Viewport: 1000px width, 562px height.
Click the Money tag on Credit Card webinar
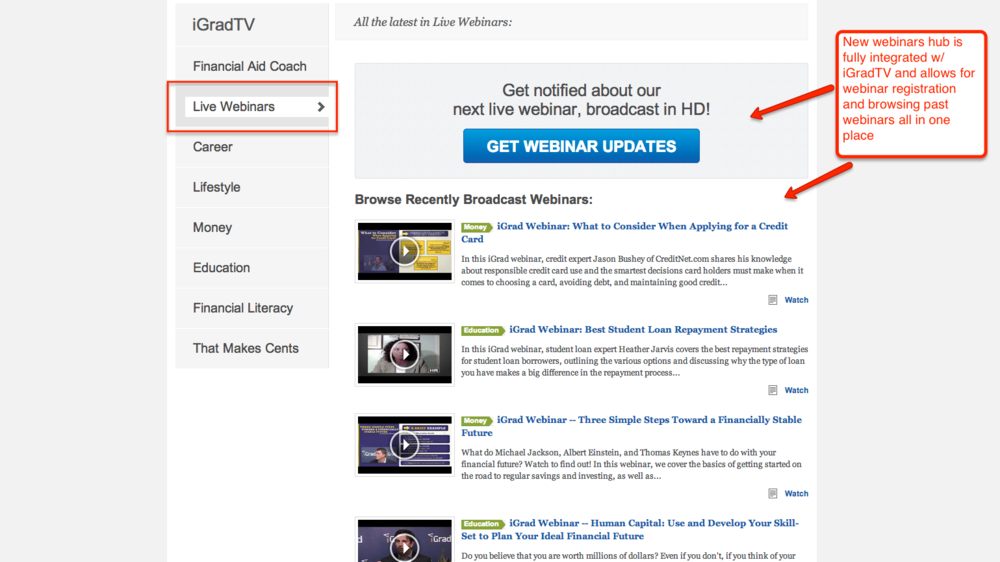pos(476,227)
